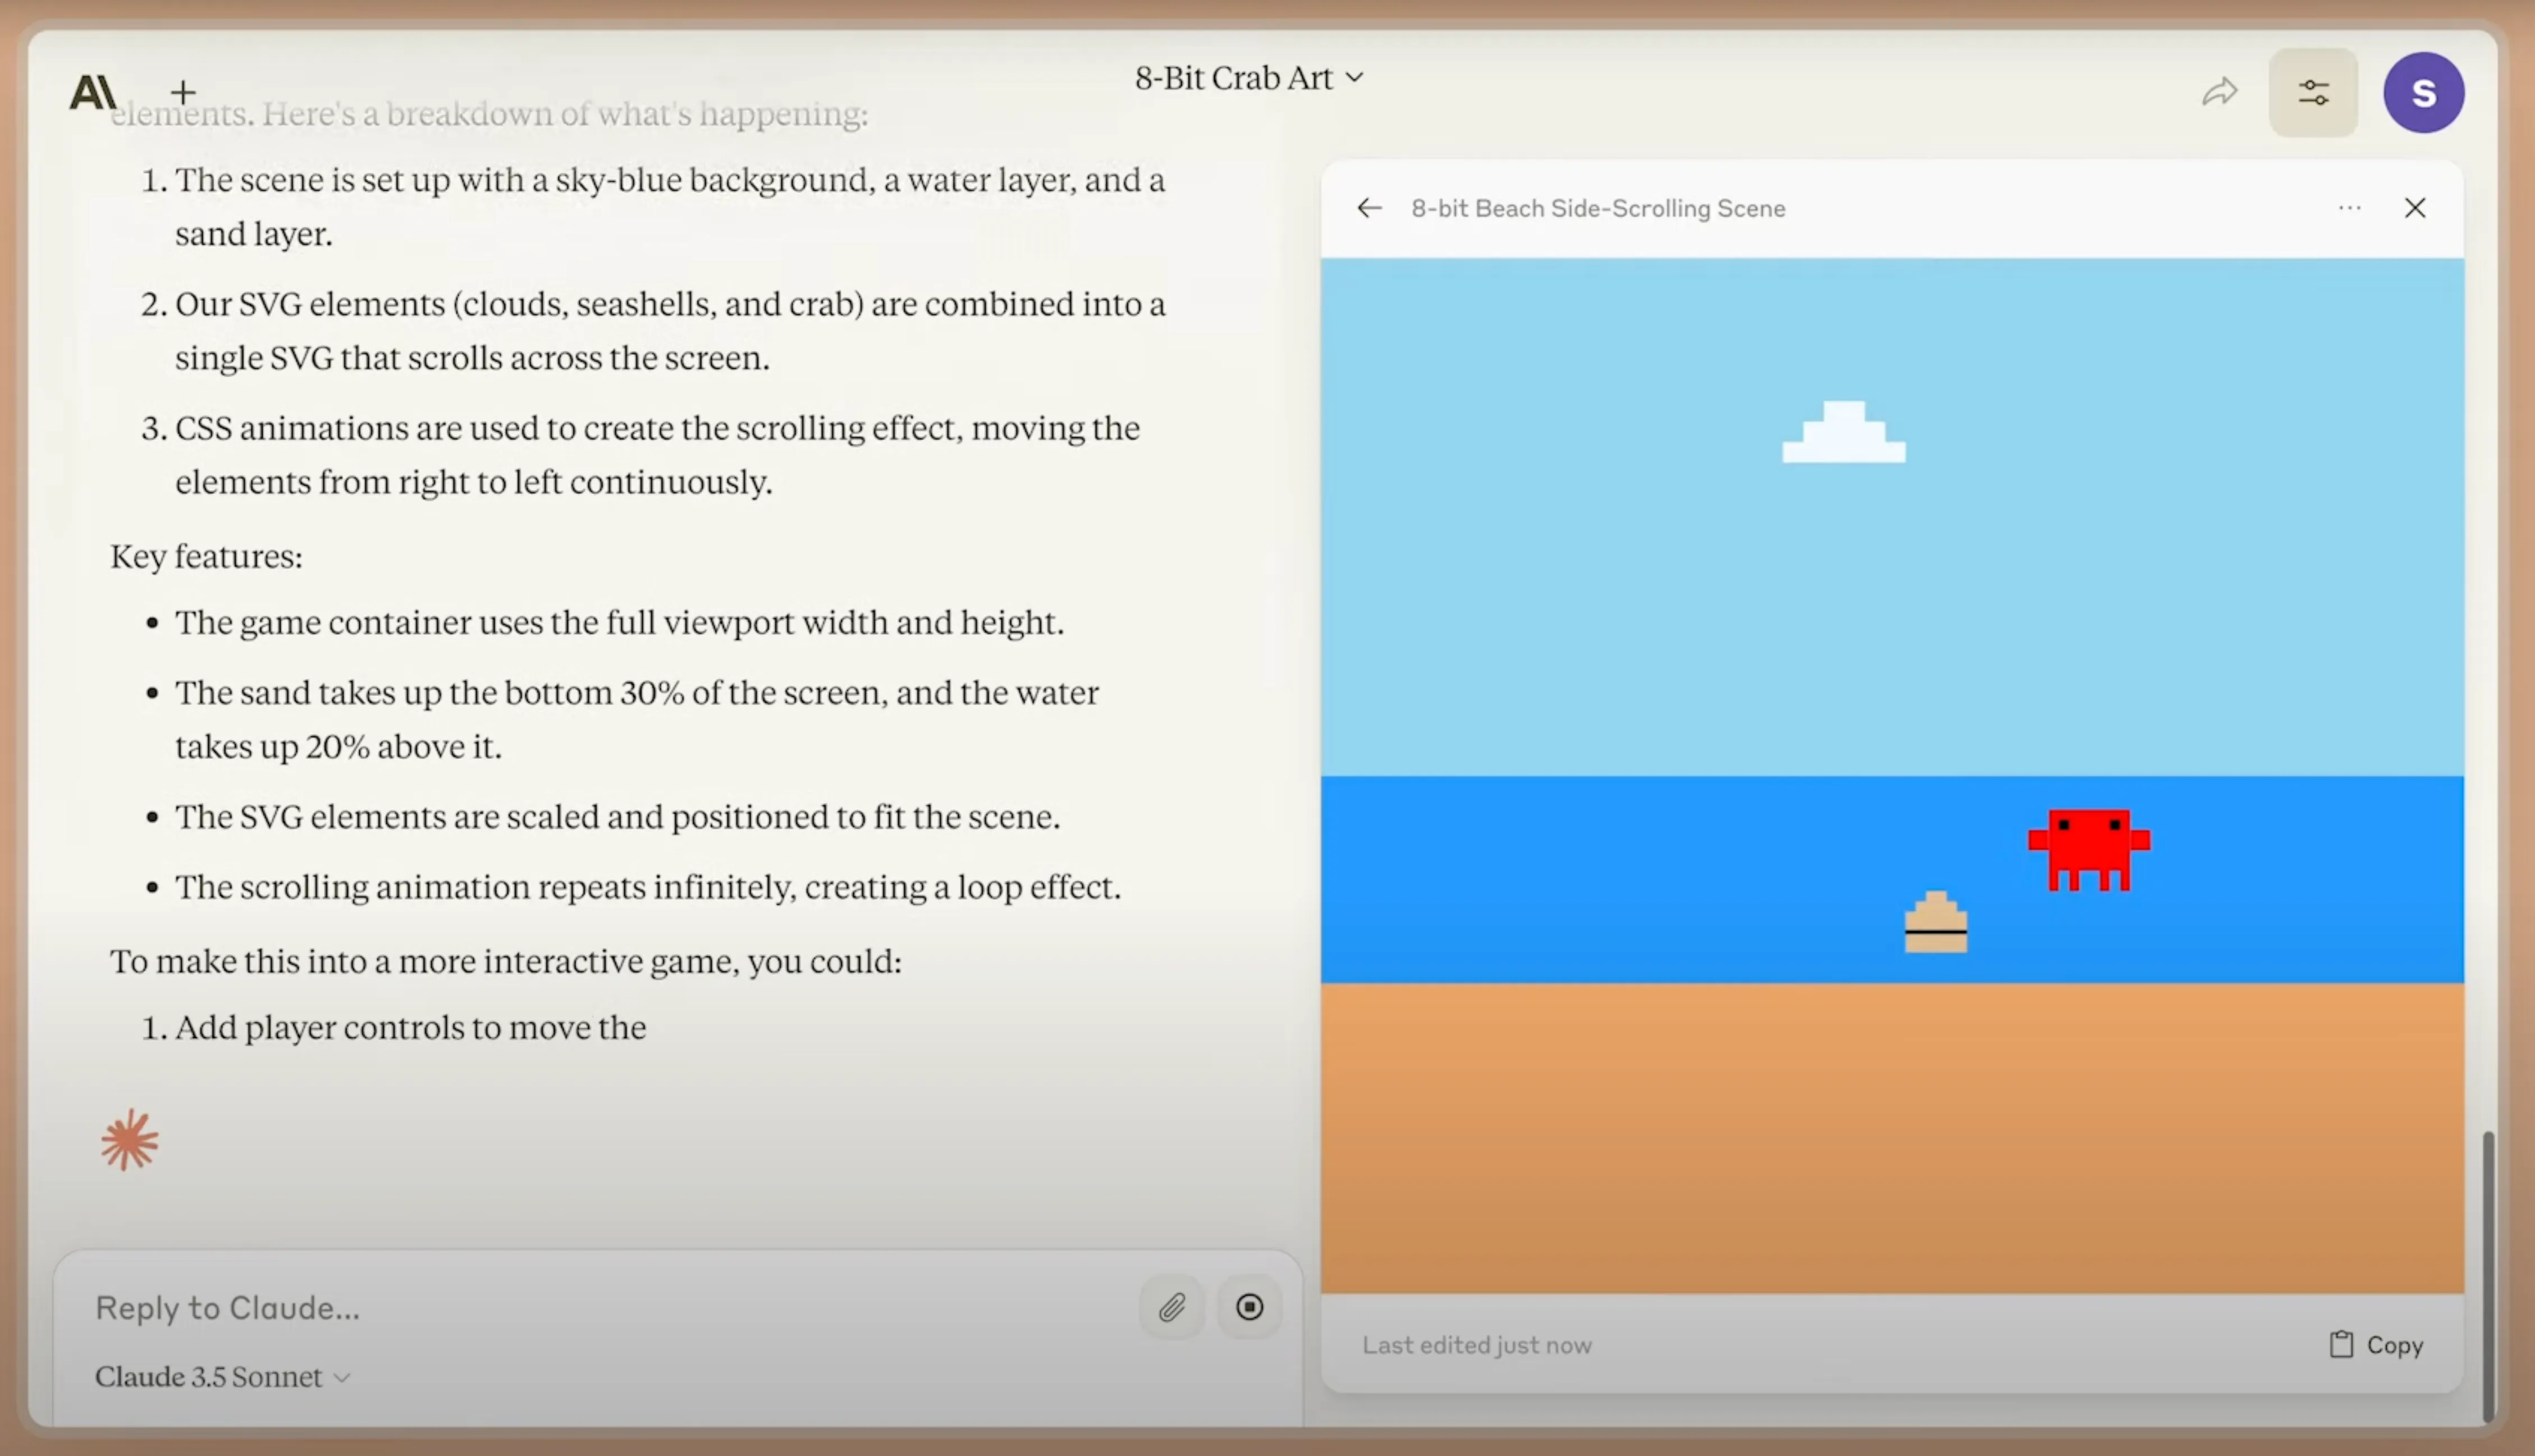This screenshot has width=2535, height=1456.
Task: Open the user profile avatar S
Action: coord(2423,93)
